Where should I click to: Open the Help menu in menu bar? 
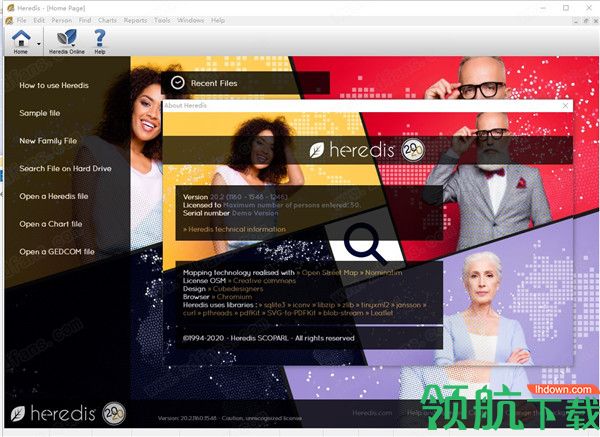[218, 20]
